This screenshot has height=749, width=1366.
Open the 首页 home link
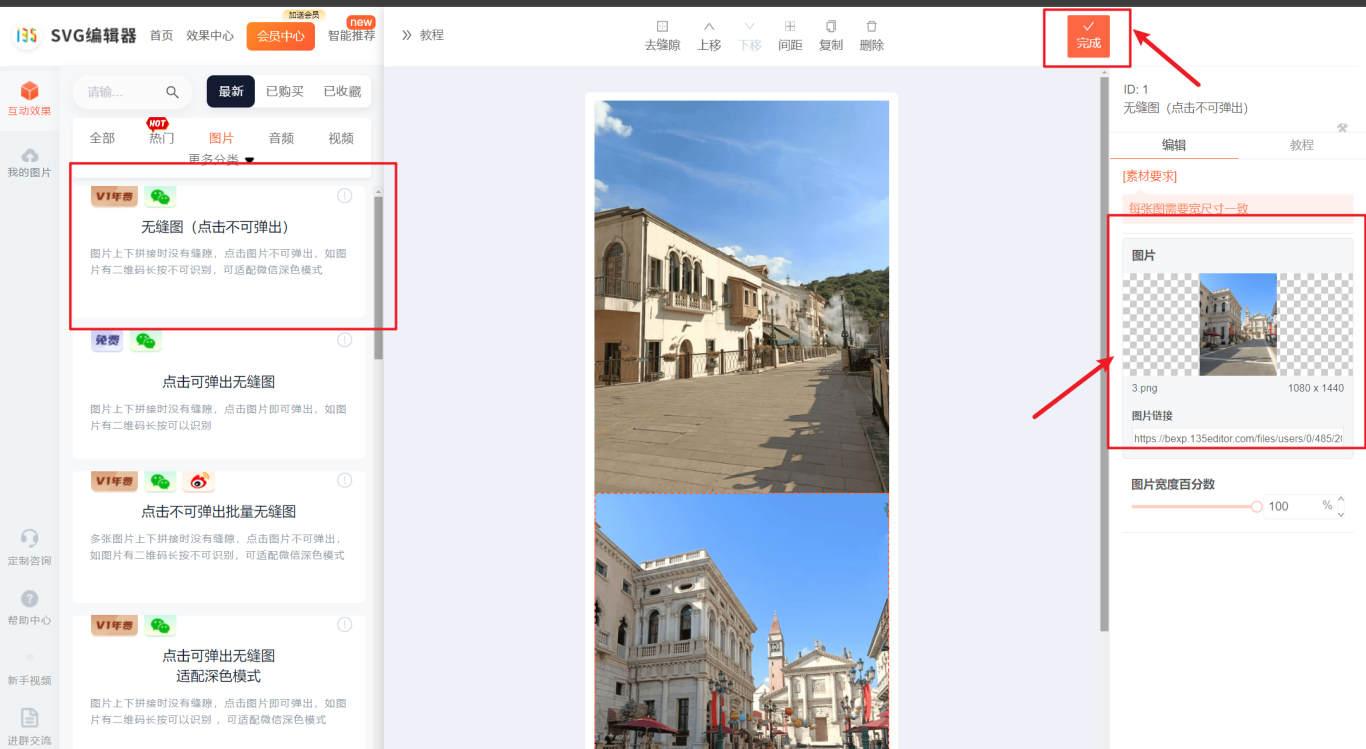coord(161,35)
